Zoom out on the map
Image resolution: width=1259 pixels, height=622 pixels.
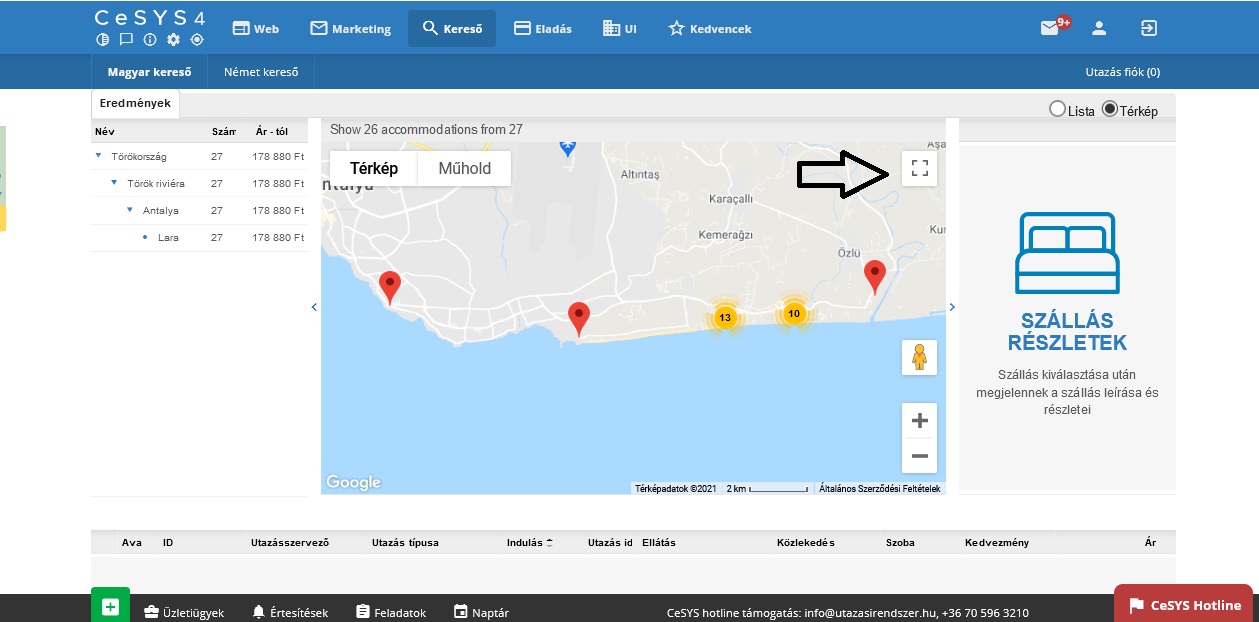pyautogui.click(x=919, y=456)
